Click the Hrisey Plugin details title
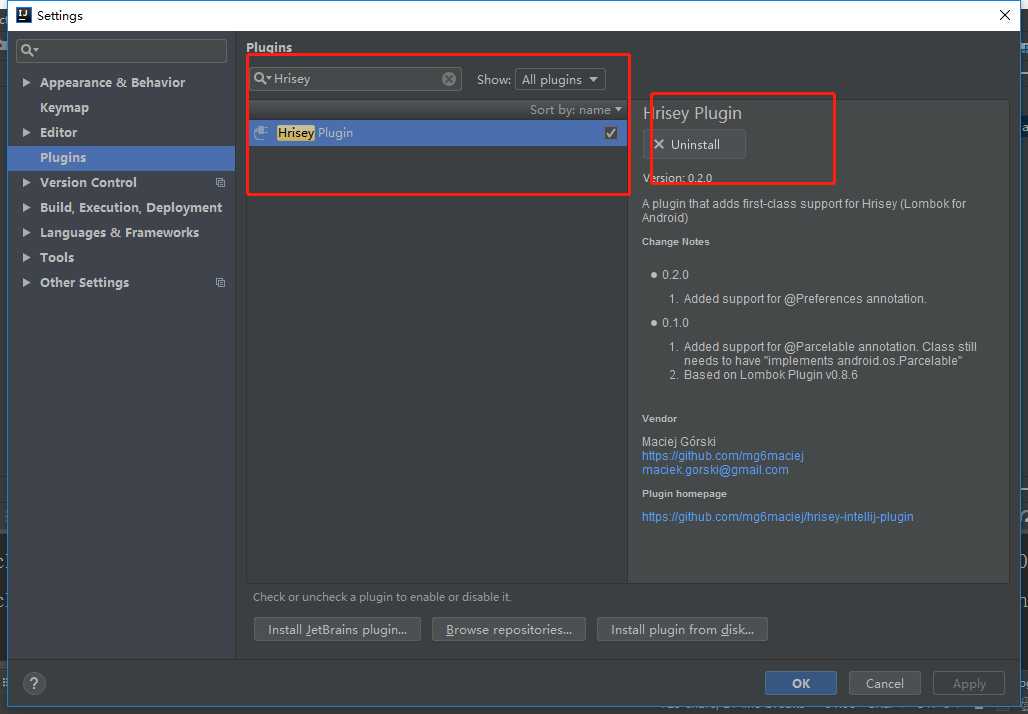The width and height of the screenshot is (1028, 714). [692, 113]
